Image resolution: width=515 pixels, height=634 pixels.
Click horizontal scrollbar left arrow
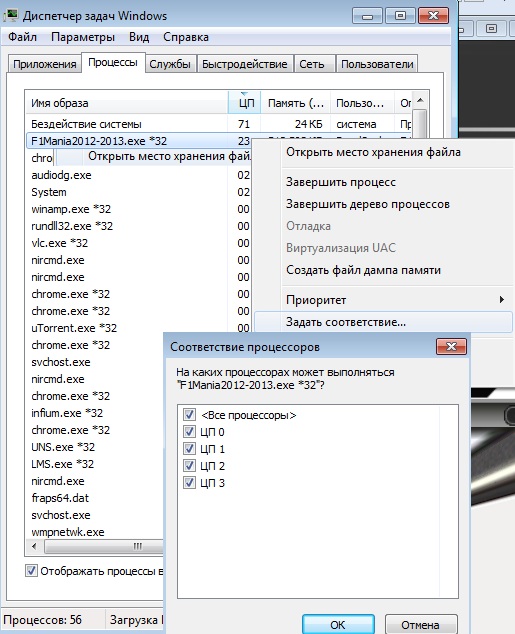coord(34,546)
